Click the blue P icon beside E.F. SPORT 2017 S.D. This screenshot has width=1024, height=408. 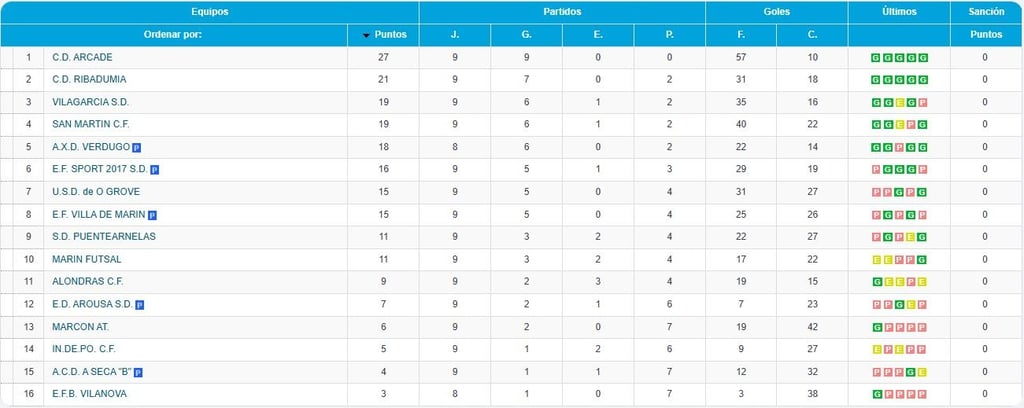pyautogui.click(x=155, y=170)
